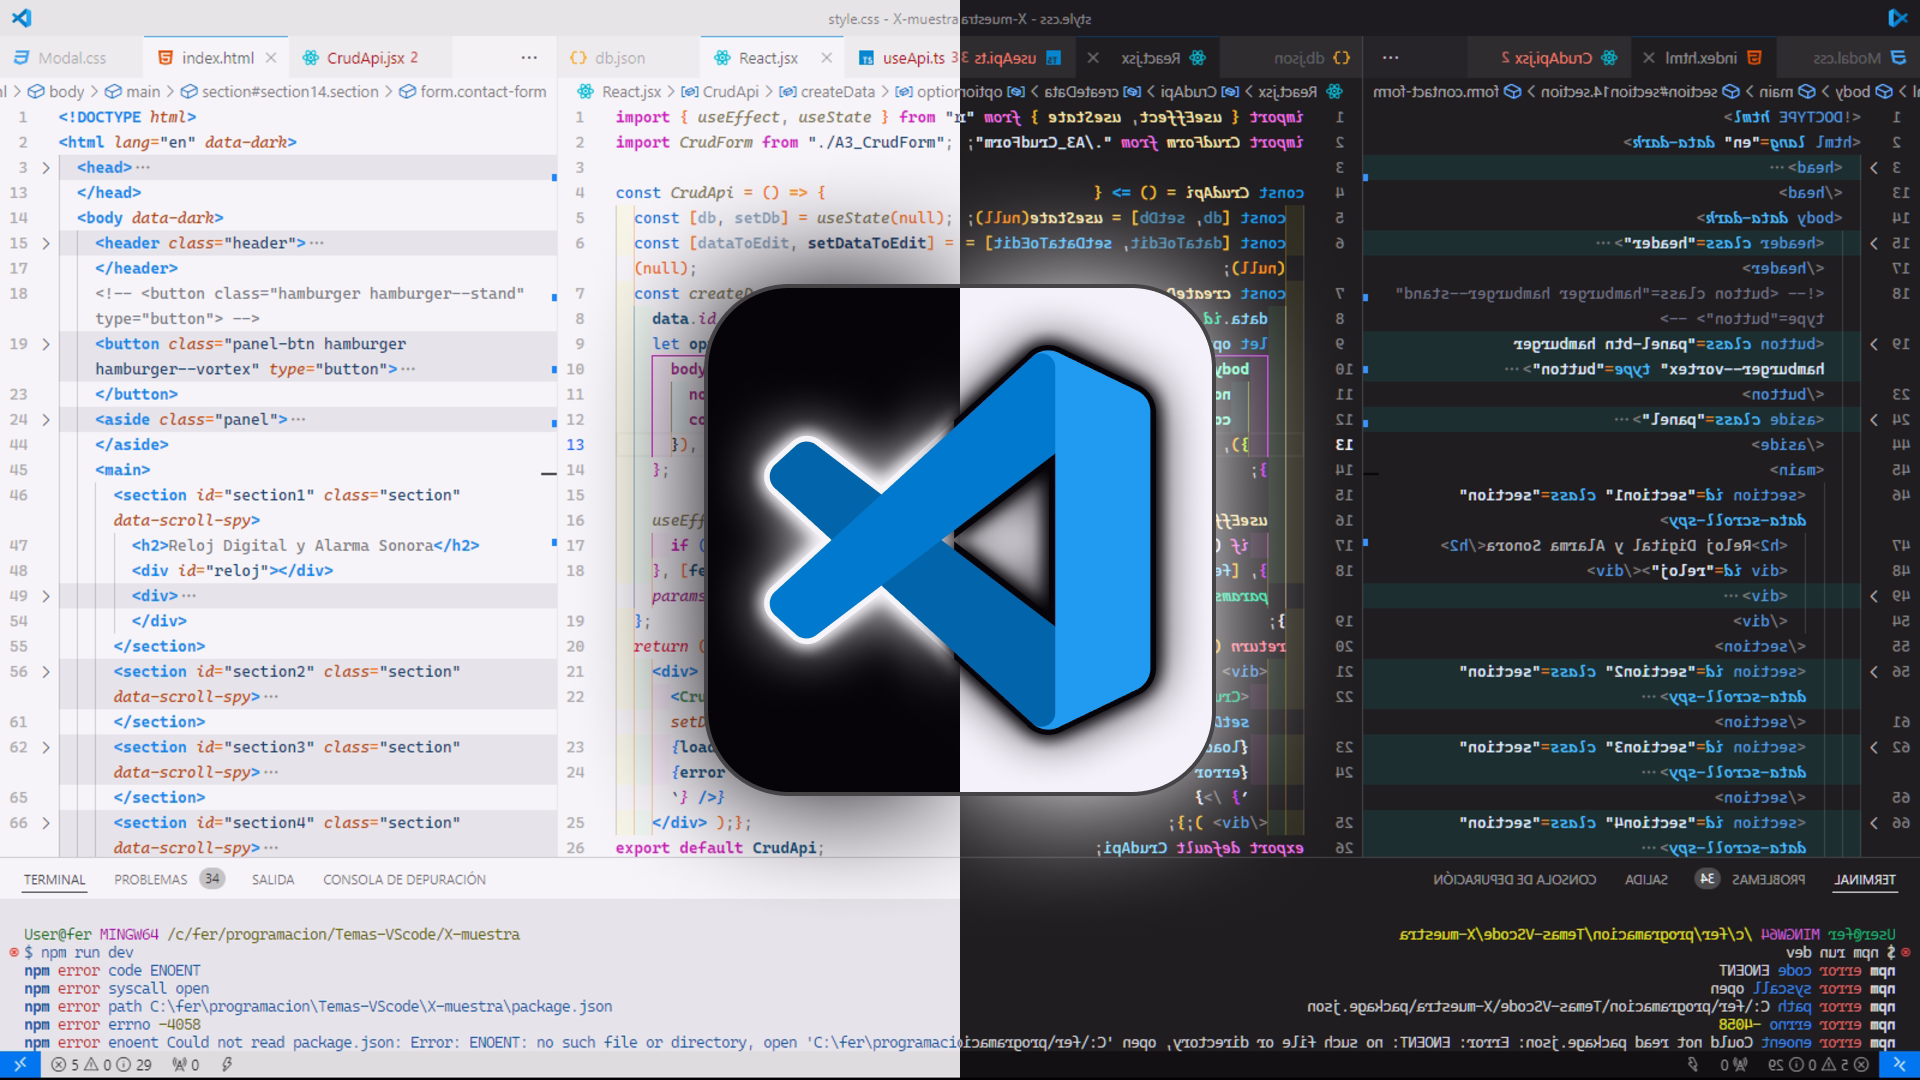Click the React icon on the light CrudApi.jsx tab

310,58
